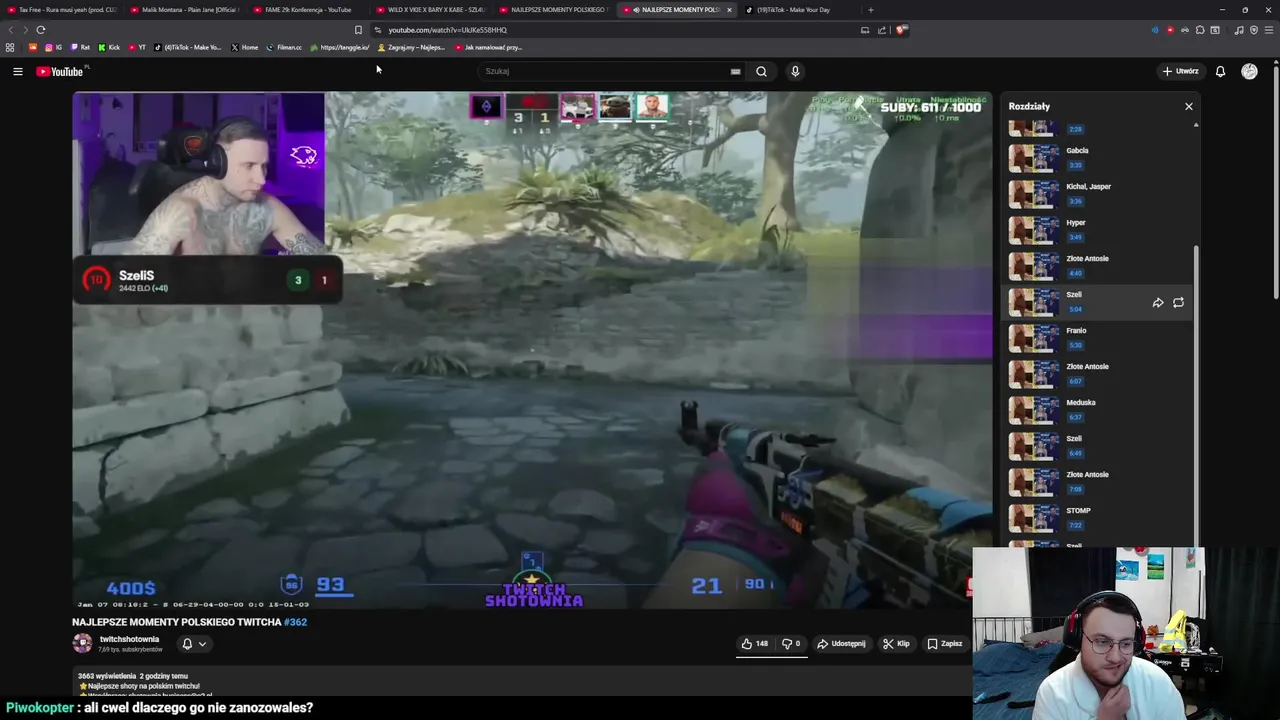Dislike the video
The width and height of the screenshot is (1280, 720).
(790, 644)
